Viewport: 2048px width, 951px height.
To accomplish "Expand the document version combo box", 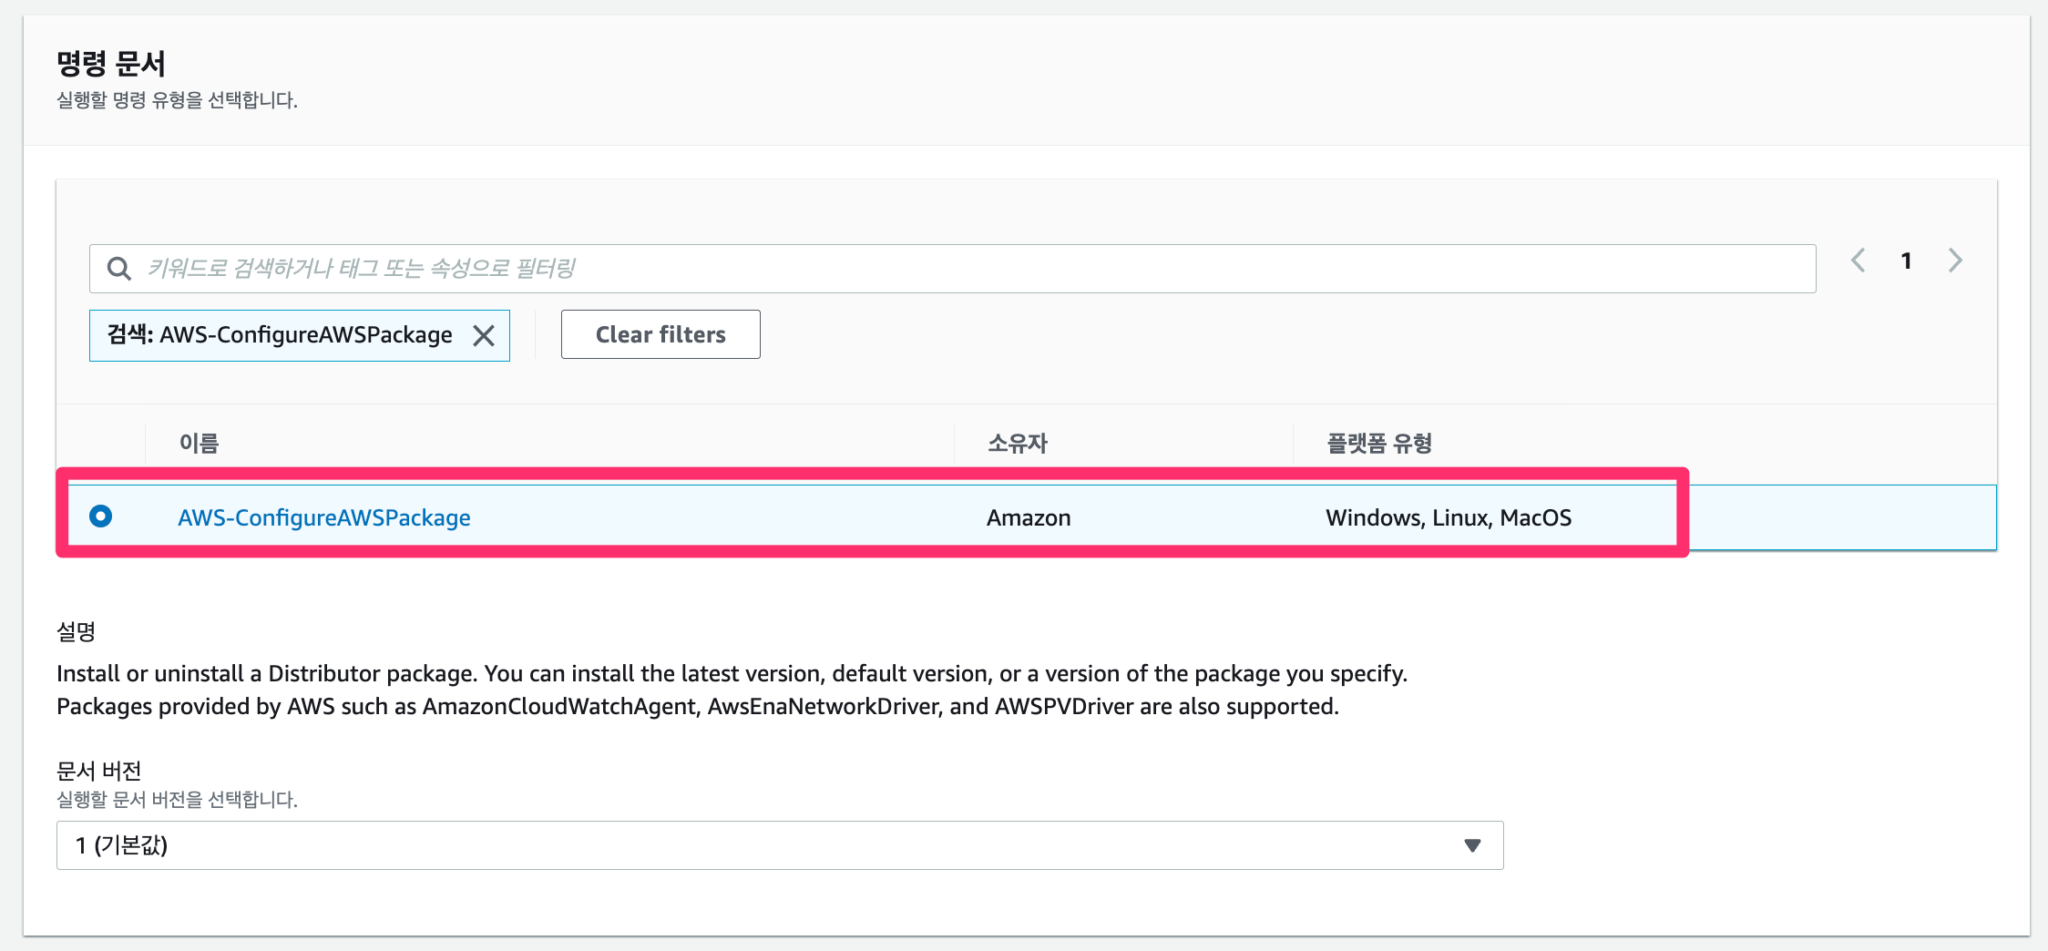I will coord(780,845).
